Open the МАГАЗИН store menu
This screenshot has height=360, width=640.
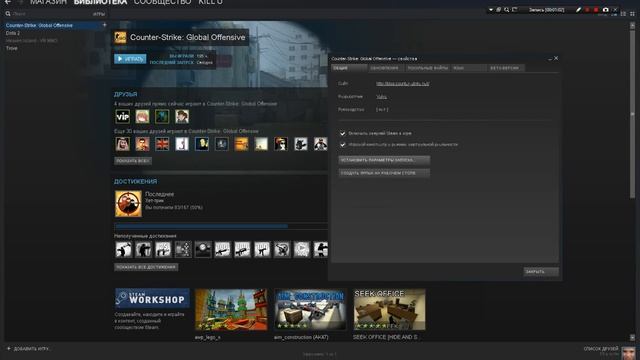(x=48, y=2)
